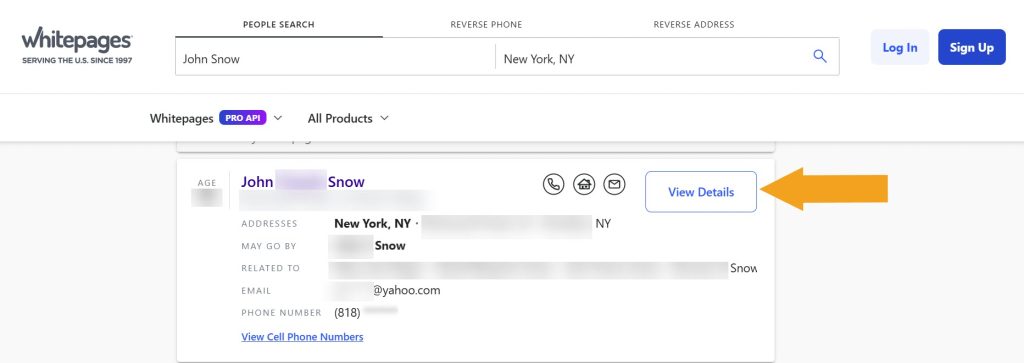Switch to the Reverse Address tab

pos(694,25)
